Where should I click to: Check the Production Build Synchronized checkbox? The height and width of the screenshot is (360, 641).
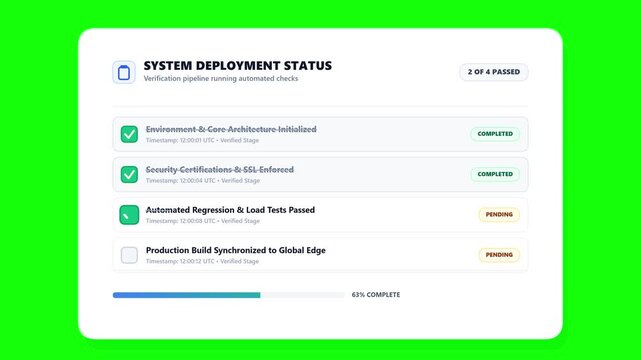(x=129, y=255)
